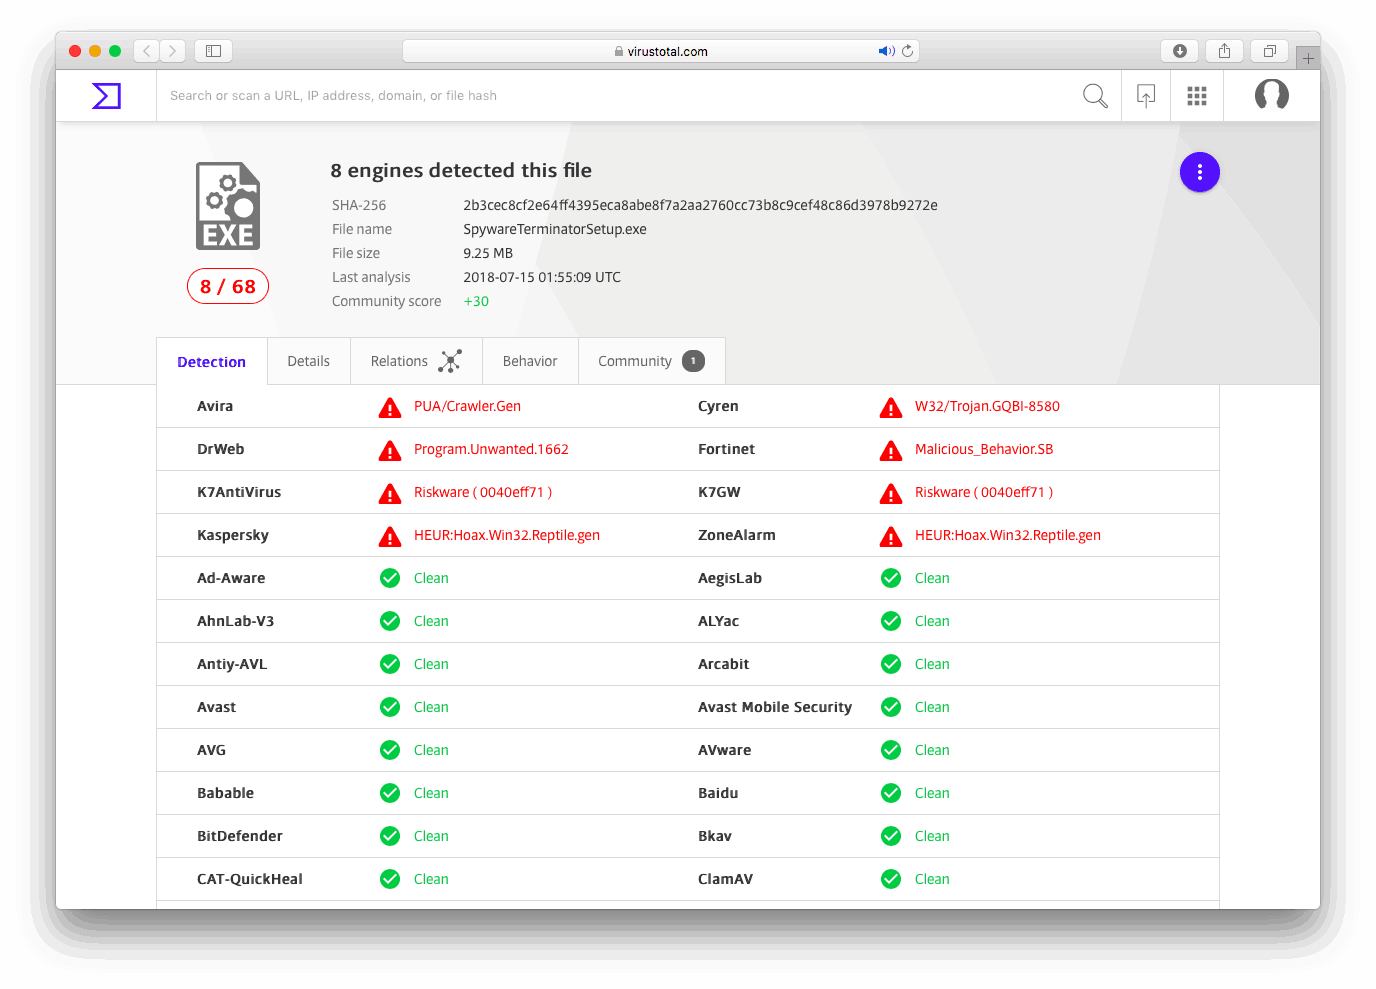Select the Detection tab
Screen dimensions: 1376x989
tap(211, 362)
